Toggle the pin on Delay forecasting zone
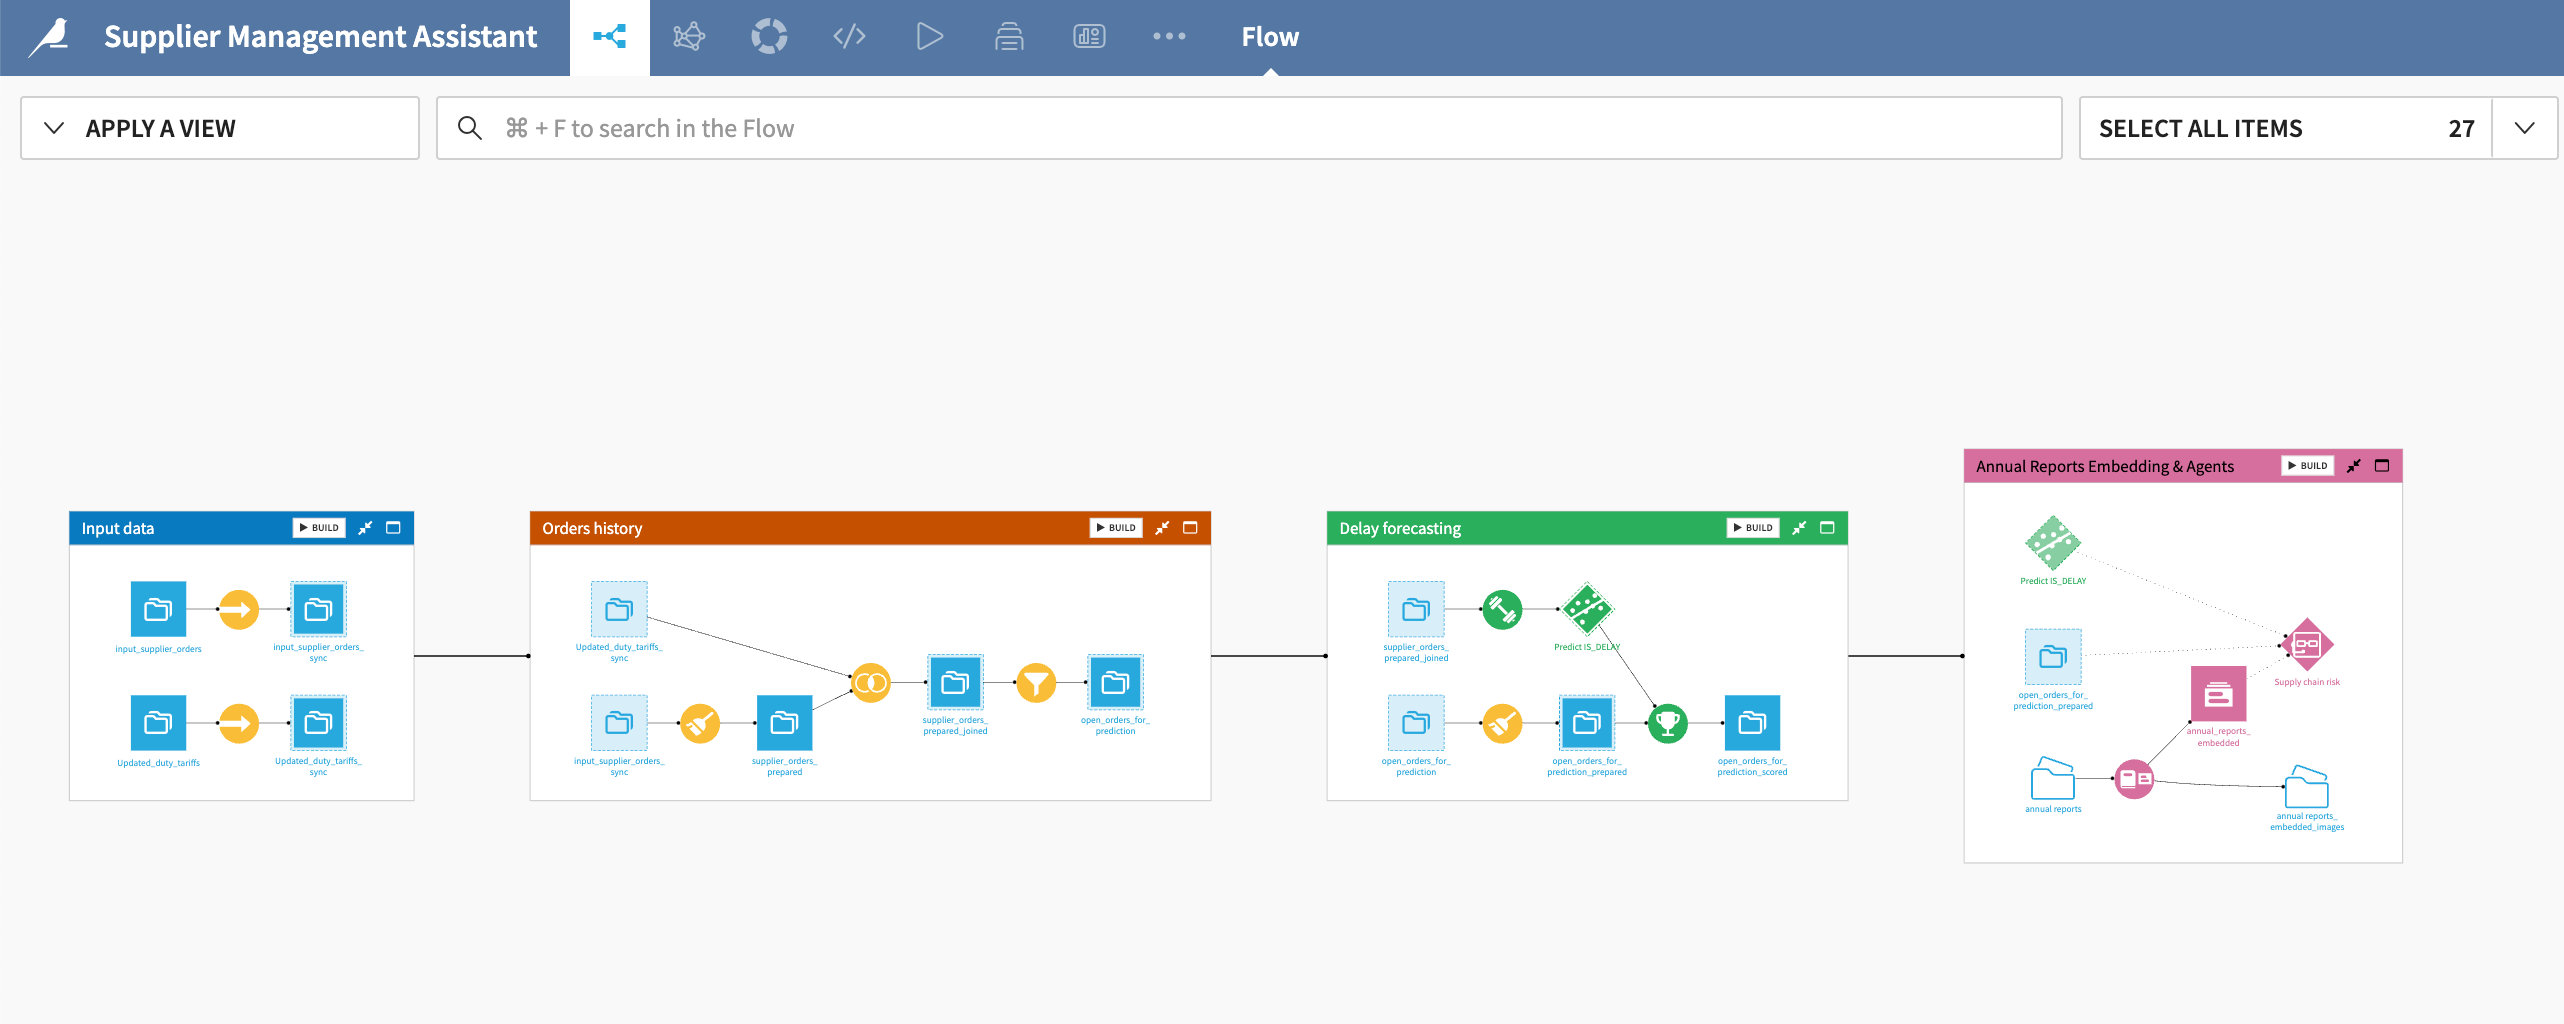2564x1024 pixels. [x=1799, y=527]
